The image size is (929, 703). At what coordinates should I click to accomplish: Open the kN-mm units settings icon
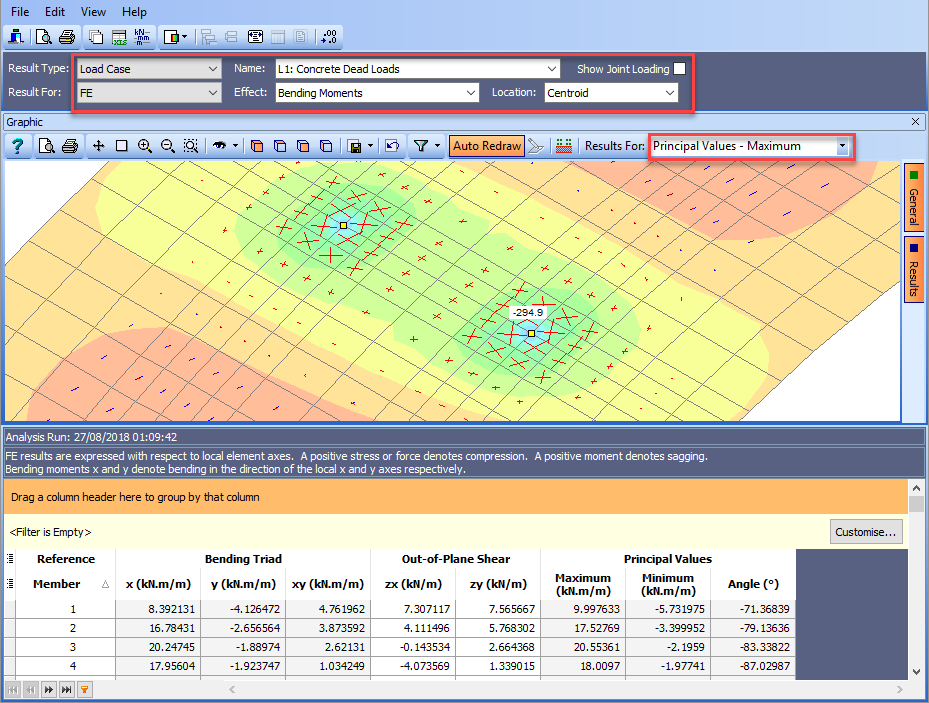tap(142, 38)
